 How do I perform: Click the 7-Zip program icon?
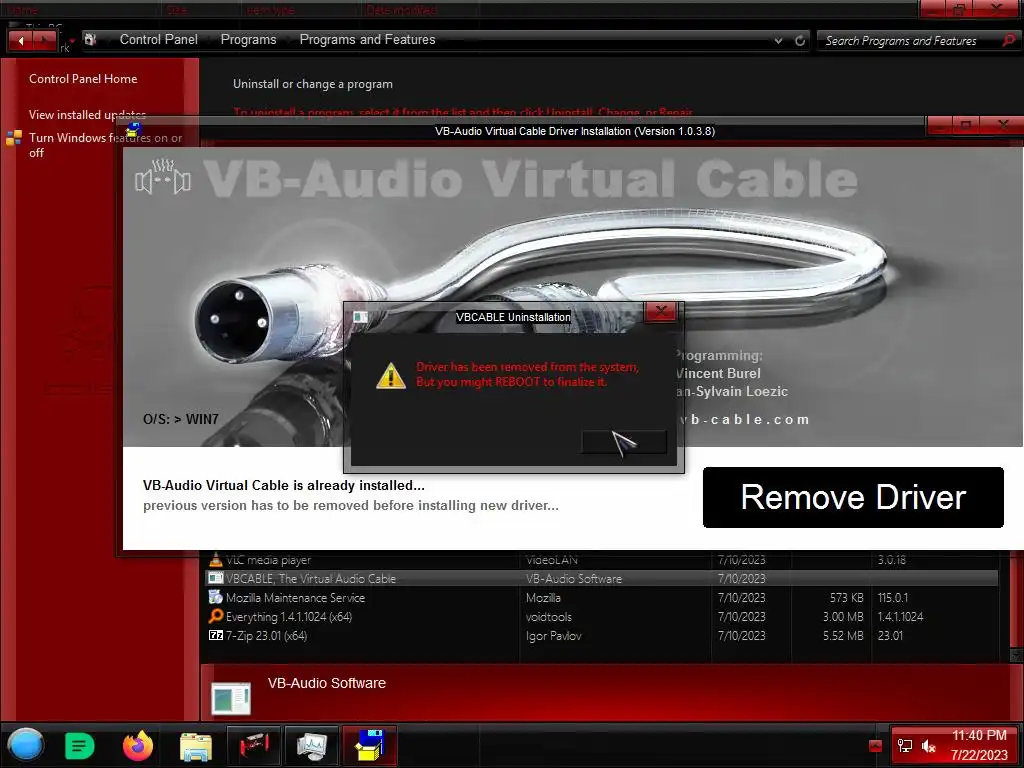click(216, 635)
